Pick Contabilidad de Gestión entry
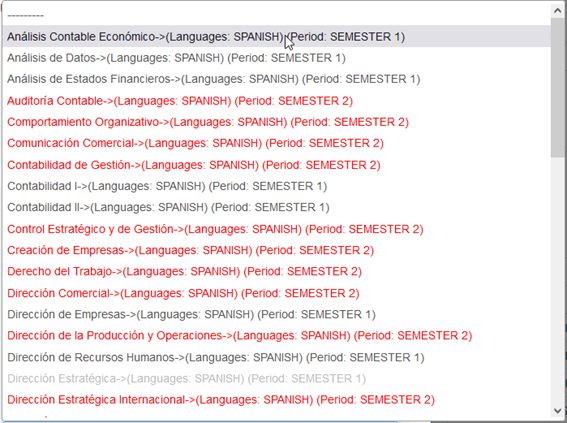 click(x=277, y=165)
